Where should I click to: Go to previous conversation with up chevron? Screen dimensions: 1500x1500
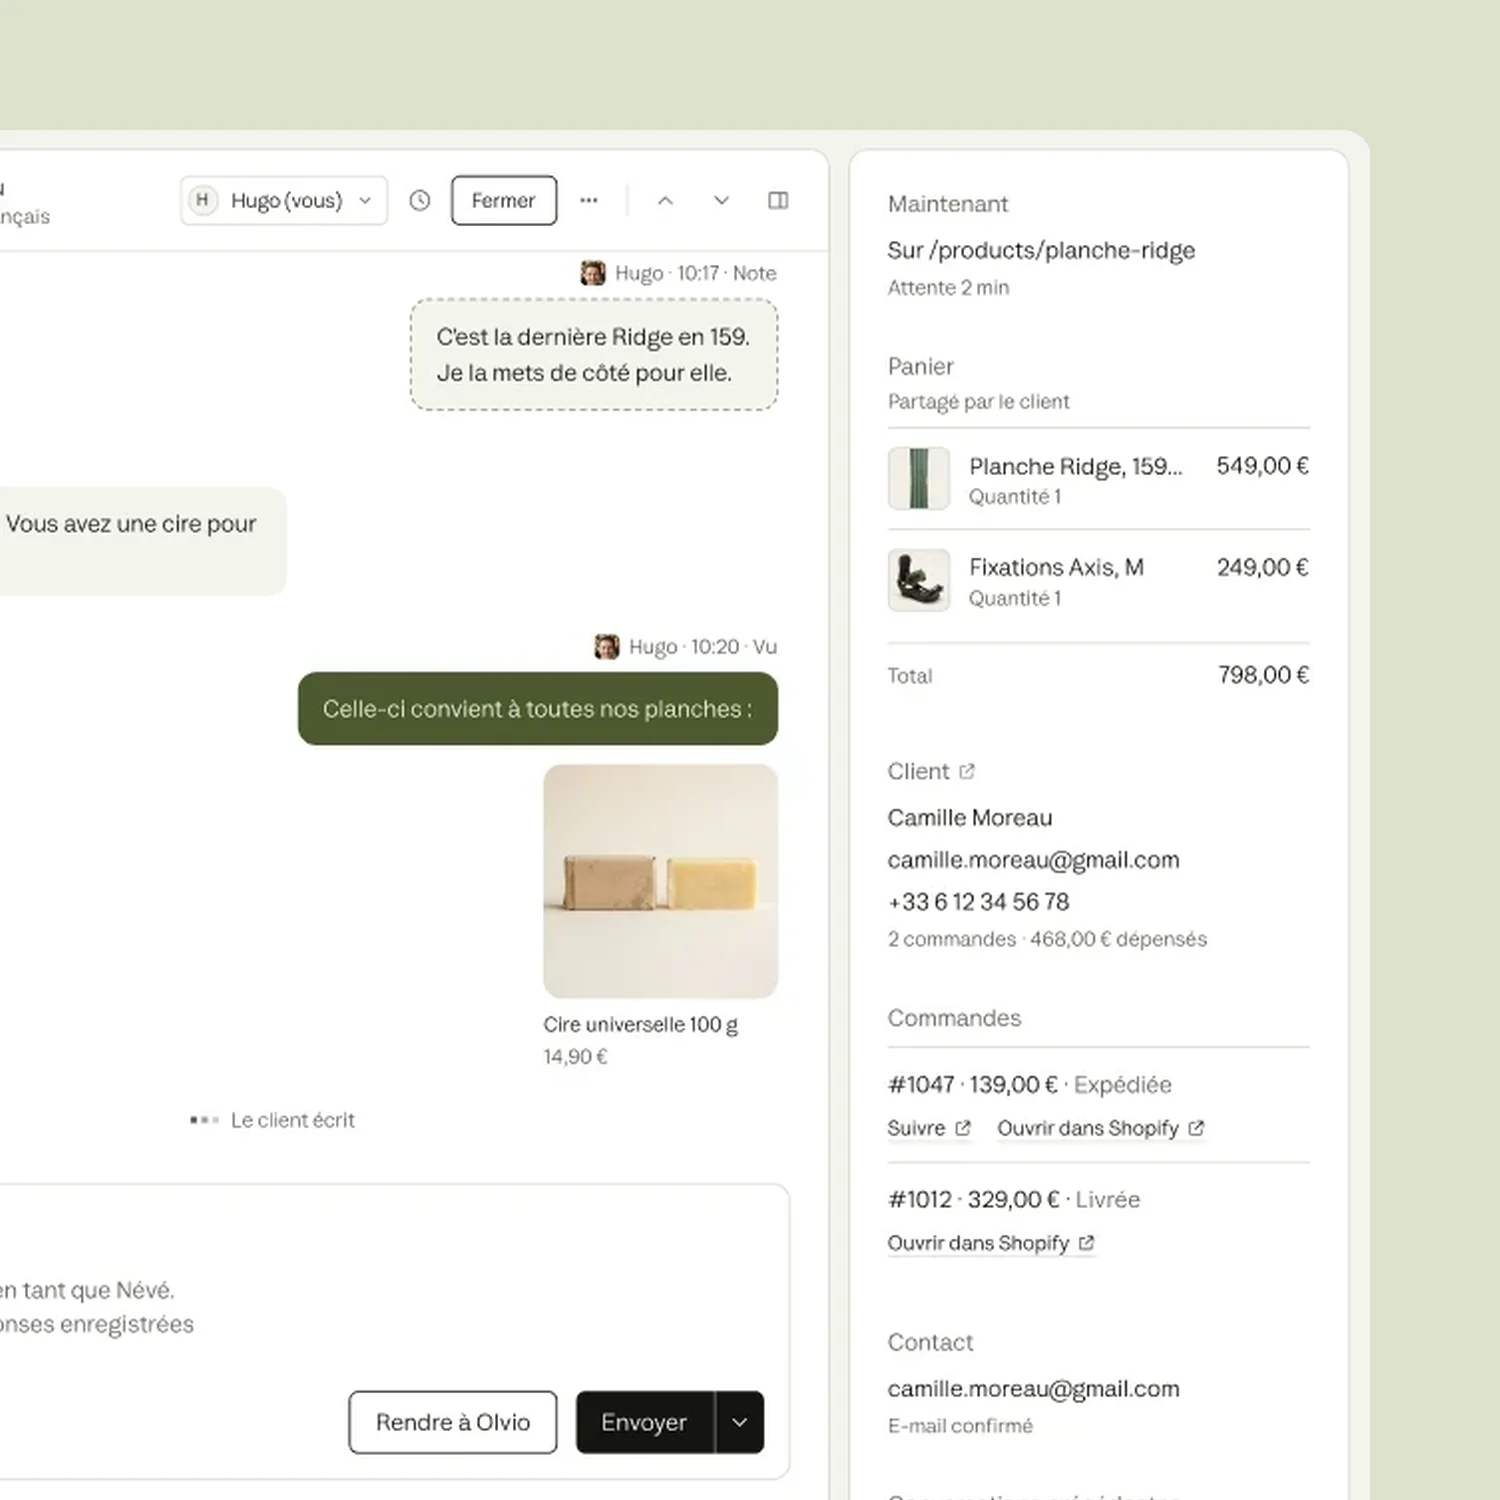pos(665,200)
